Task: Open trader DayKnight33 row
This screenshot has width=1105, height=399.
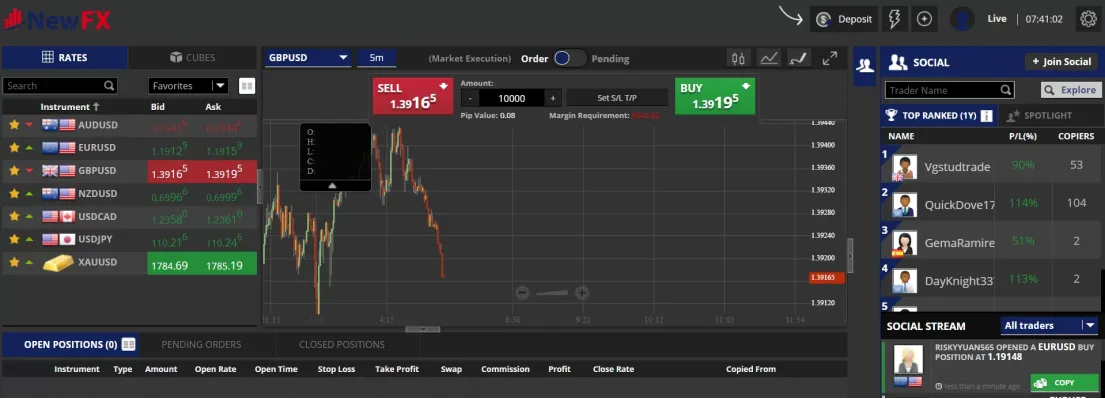Action: pyautogui.click(x=990, y=280)
